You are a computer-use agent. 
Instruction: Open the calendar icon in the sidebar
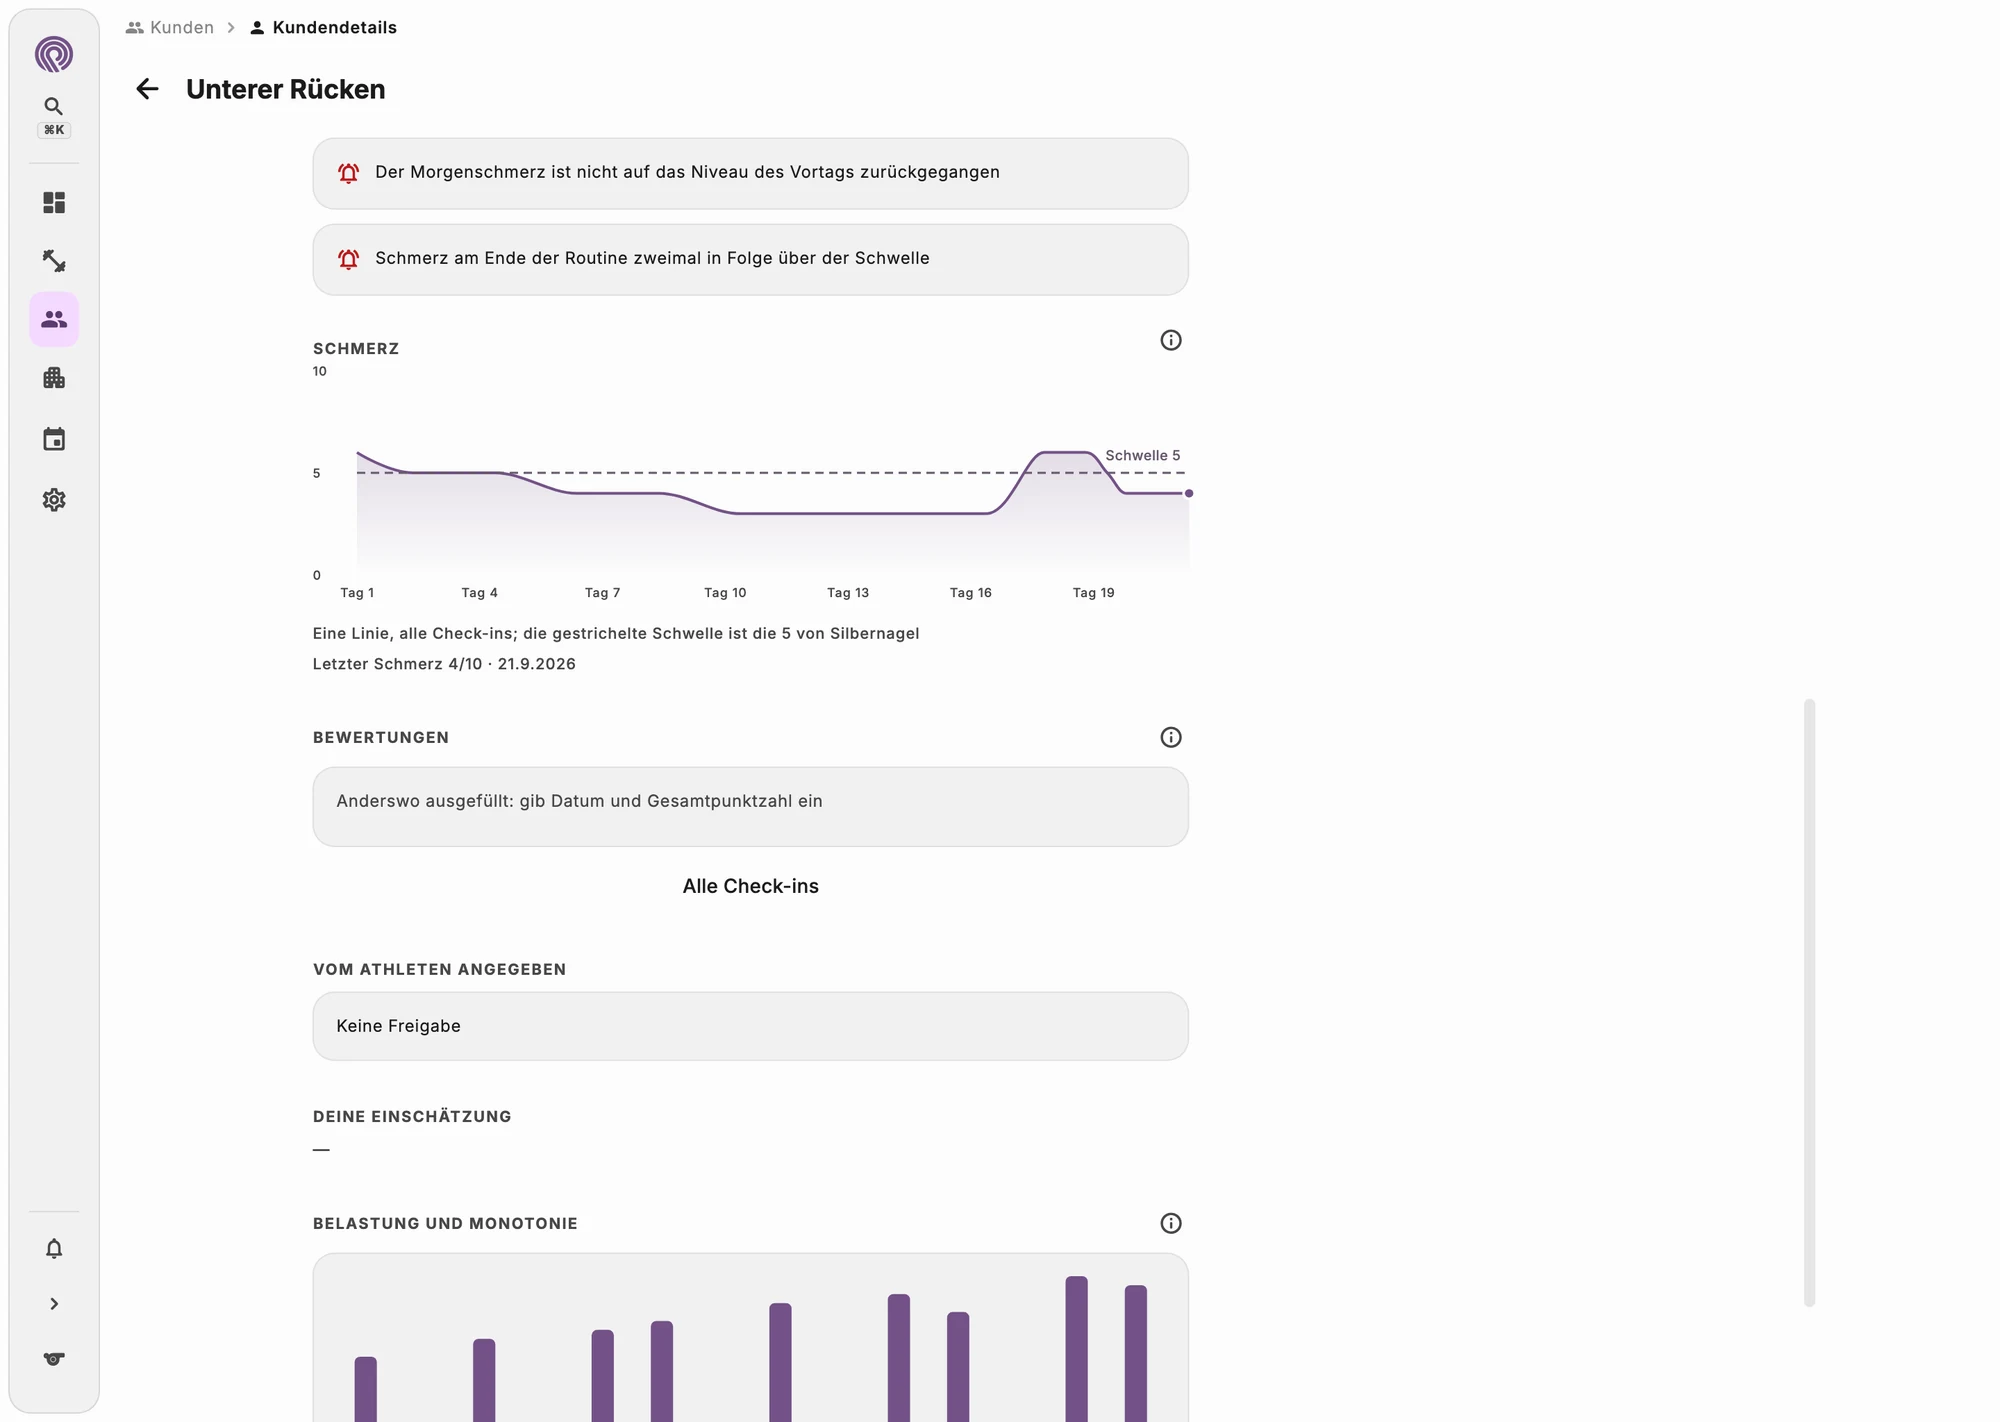pyautogui.click(x=54, y=439)
